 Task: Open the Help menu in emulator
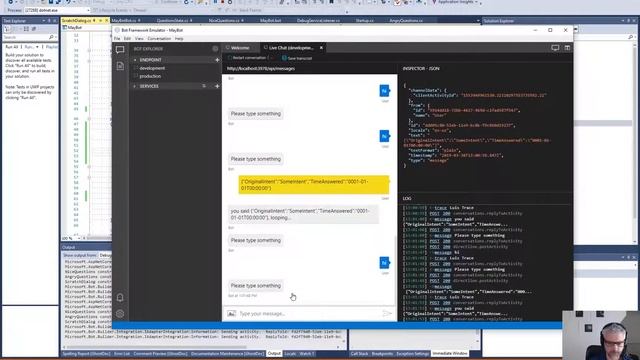click(179, 38)
